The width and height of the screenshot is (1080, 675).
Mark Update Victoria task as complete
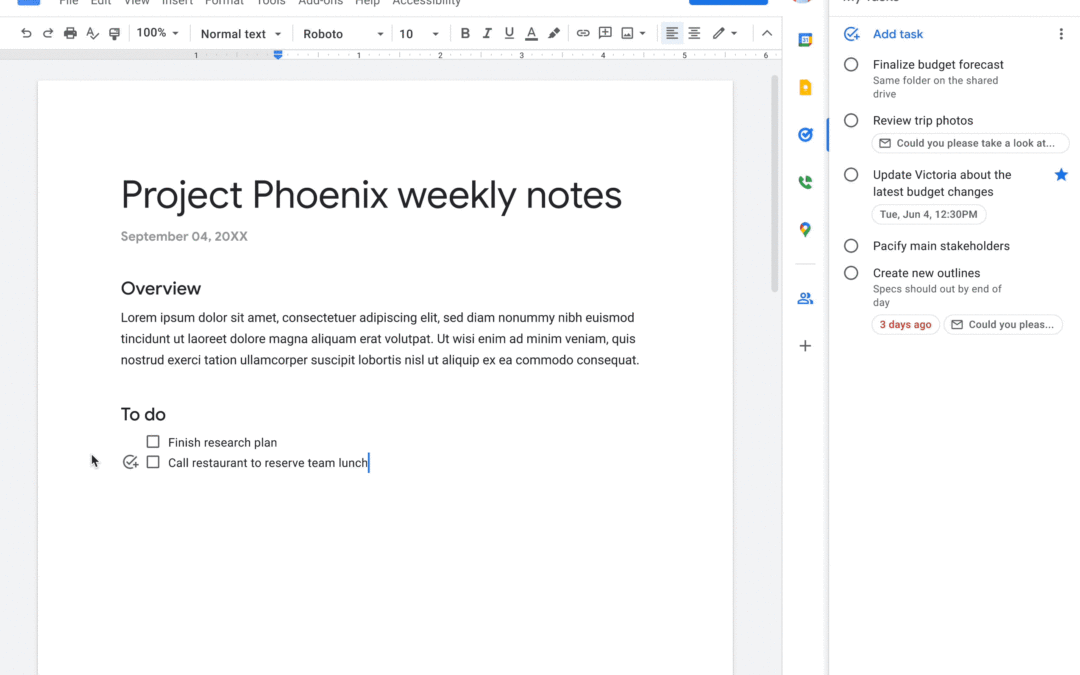[x=851, y=175]
